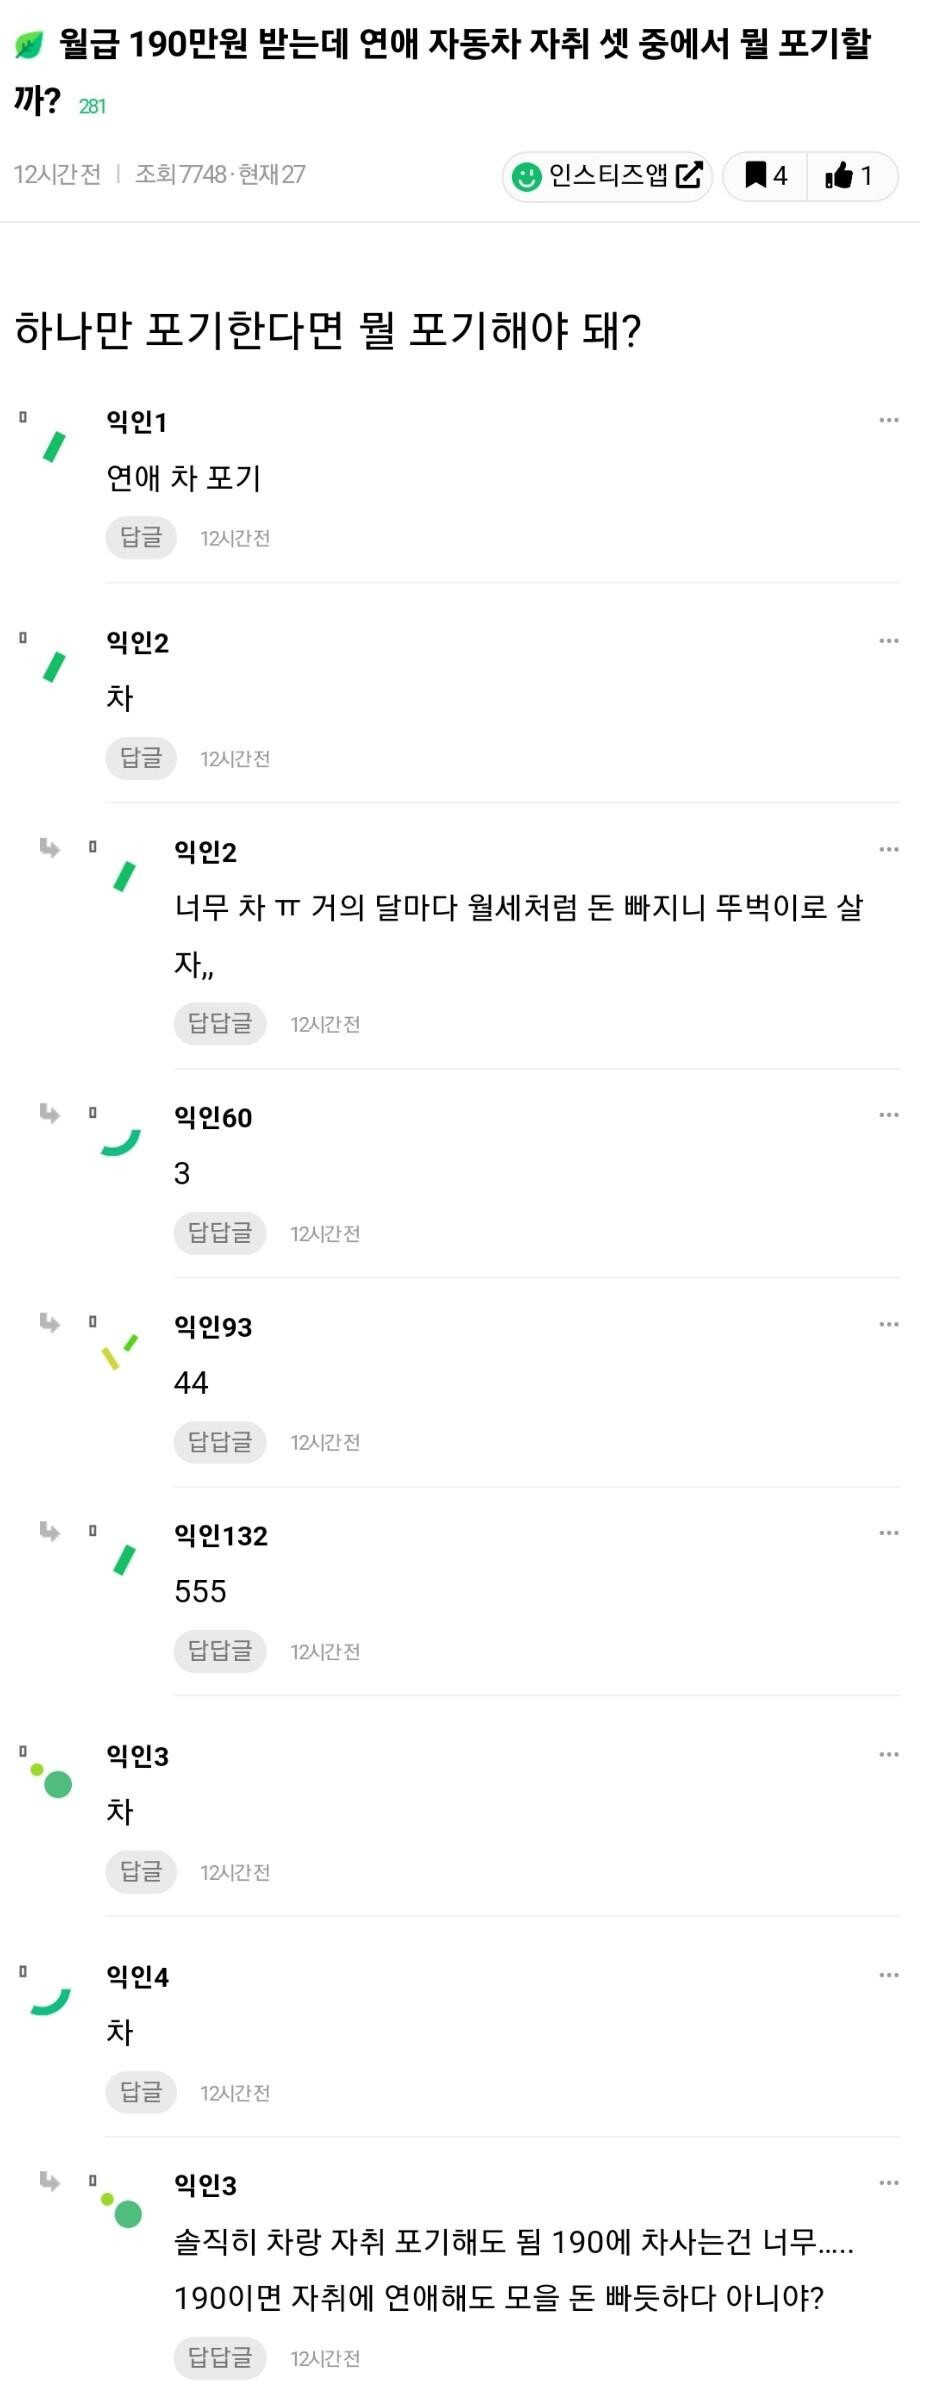Click the small marker left of 익인1's avatar

coord(23,417)
